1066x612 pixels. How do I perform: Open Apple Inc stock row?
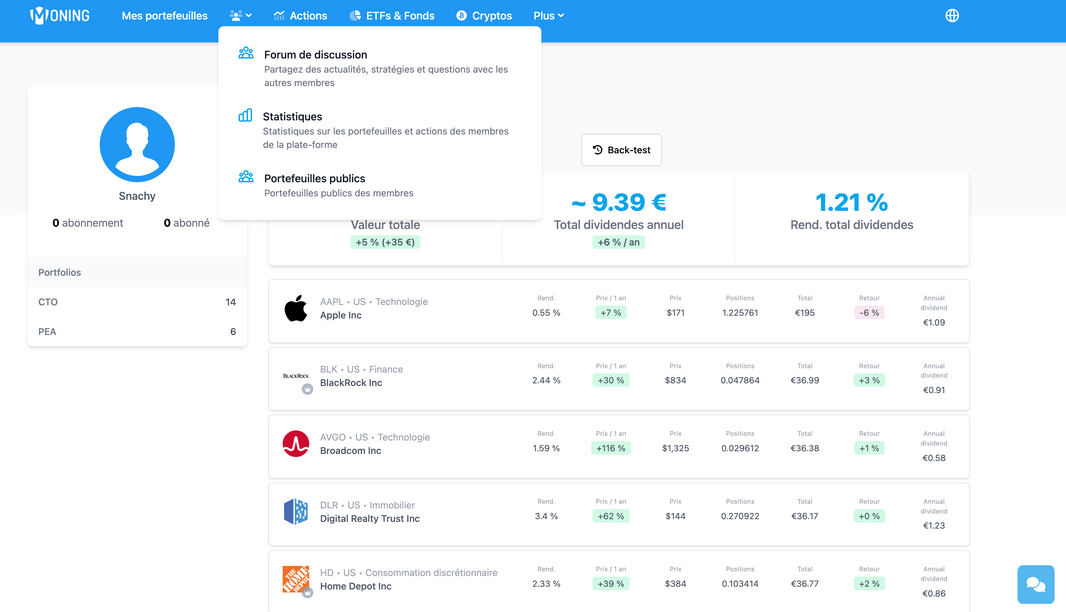tap(619, 311)
